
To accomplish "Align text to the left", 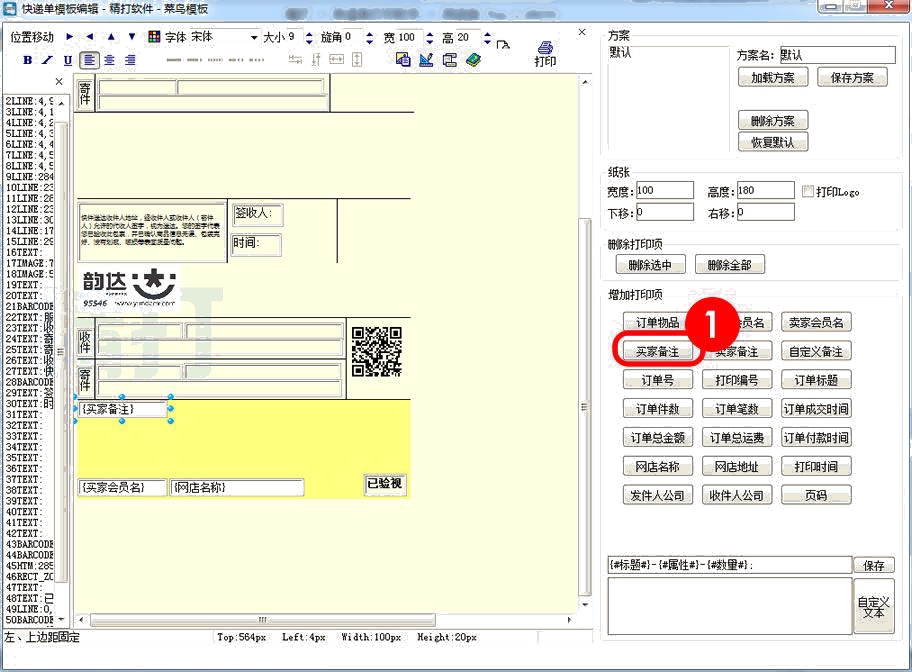I will (90, 60).
